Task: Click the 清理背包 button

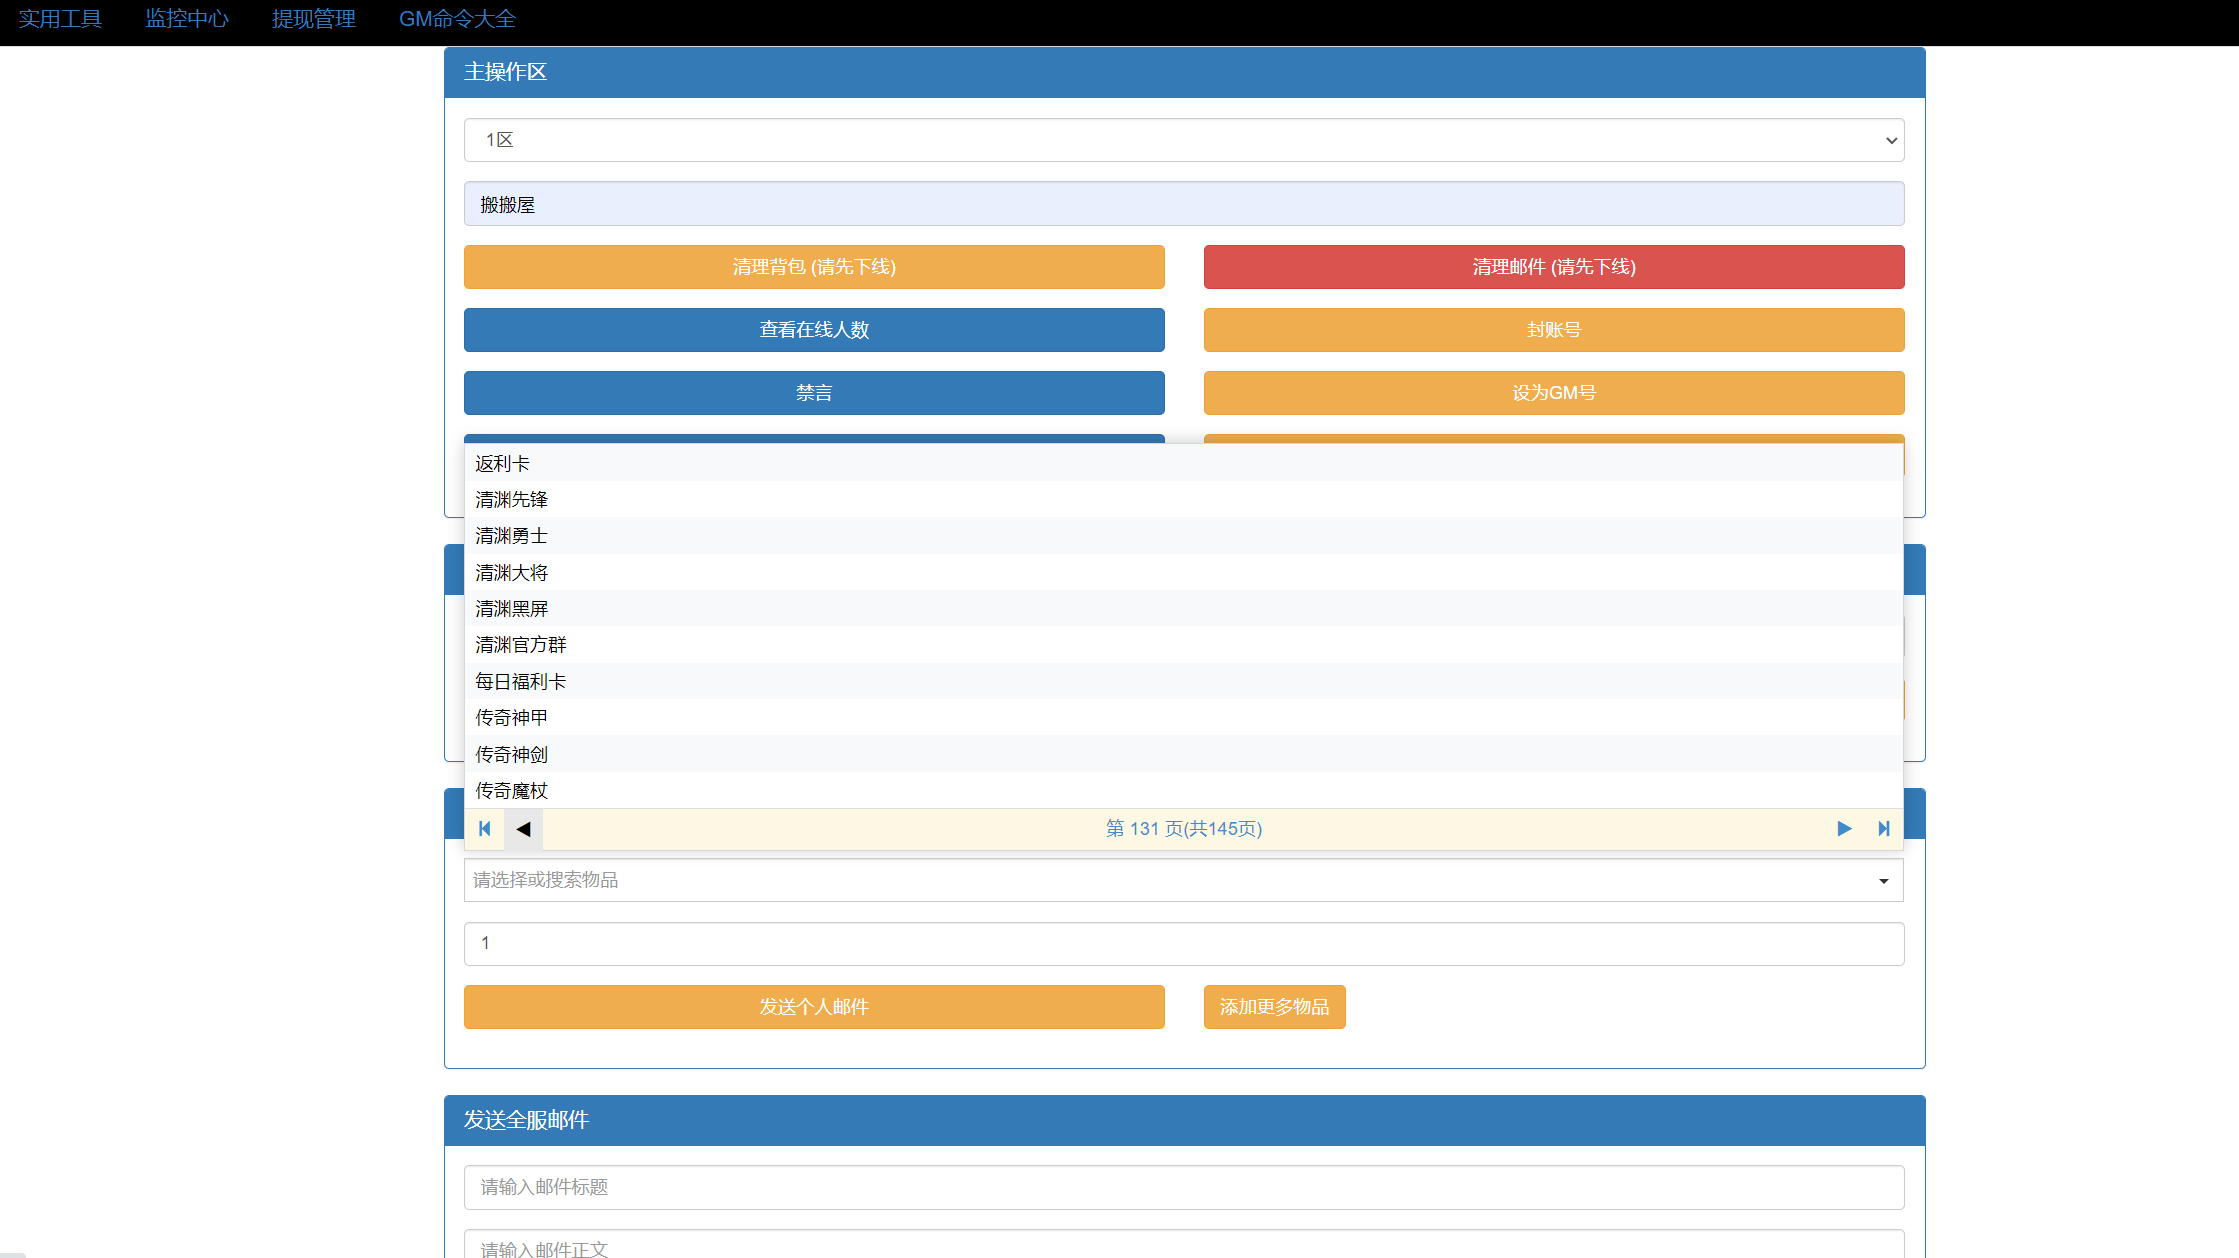Action: pos(814,267)
